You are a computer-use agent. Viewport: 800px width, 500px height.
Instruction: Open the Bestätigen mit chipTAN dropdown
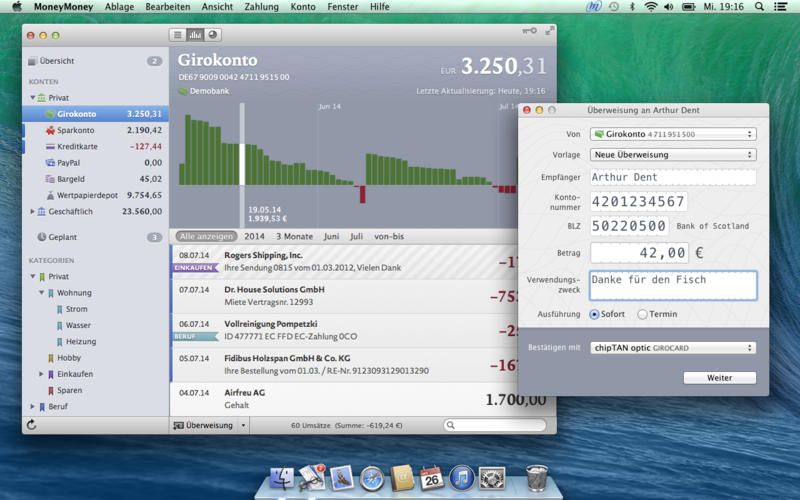pos(672,348)
